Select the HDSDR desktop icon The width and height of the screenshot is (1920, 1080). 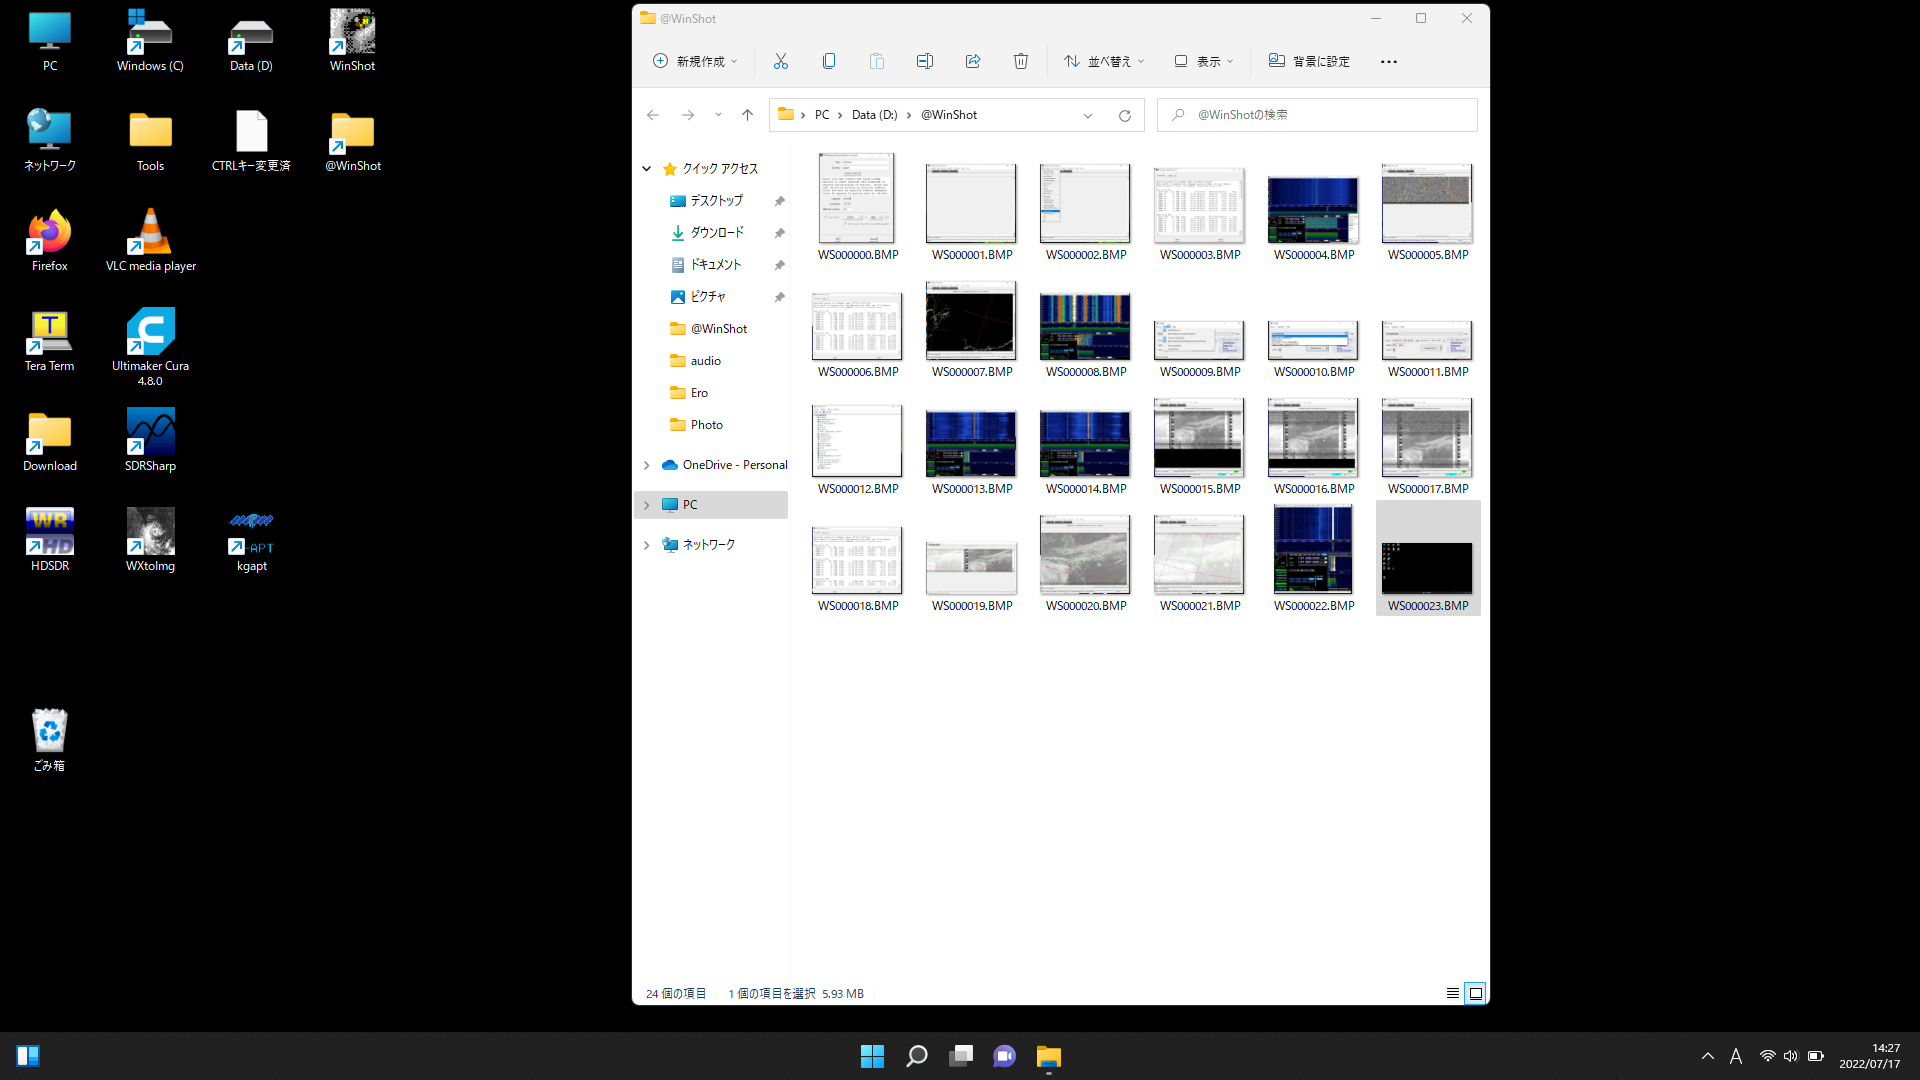(50, 540)
